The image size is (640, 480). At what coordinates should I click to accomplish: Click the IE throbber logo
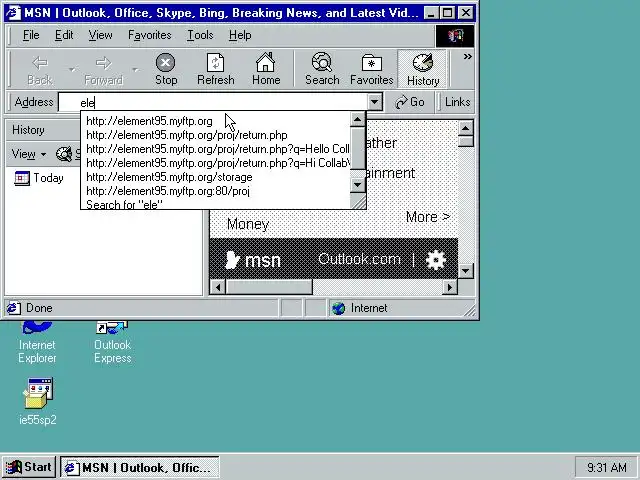[x=455, y=36]
